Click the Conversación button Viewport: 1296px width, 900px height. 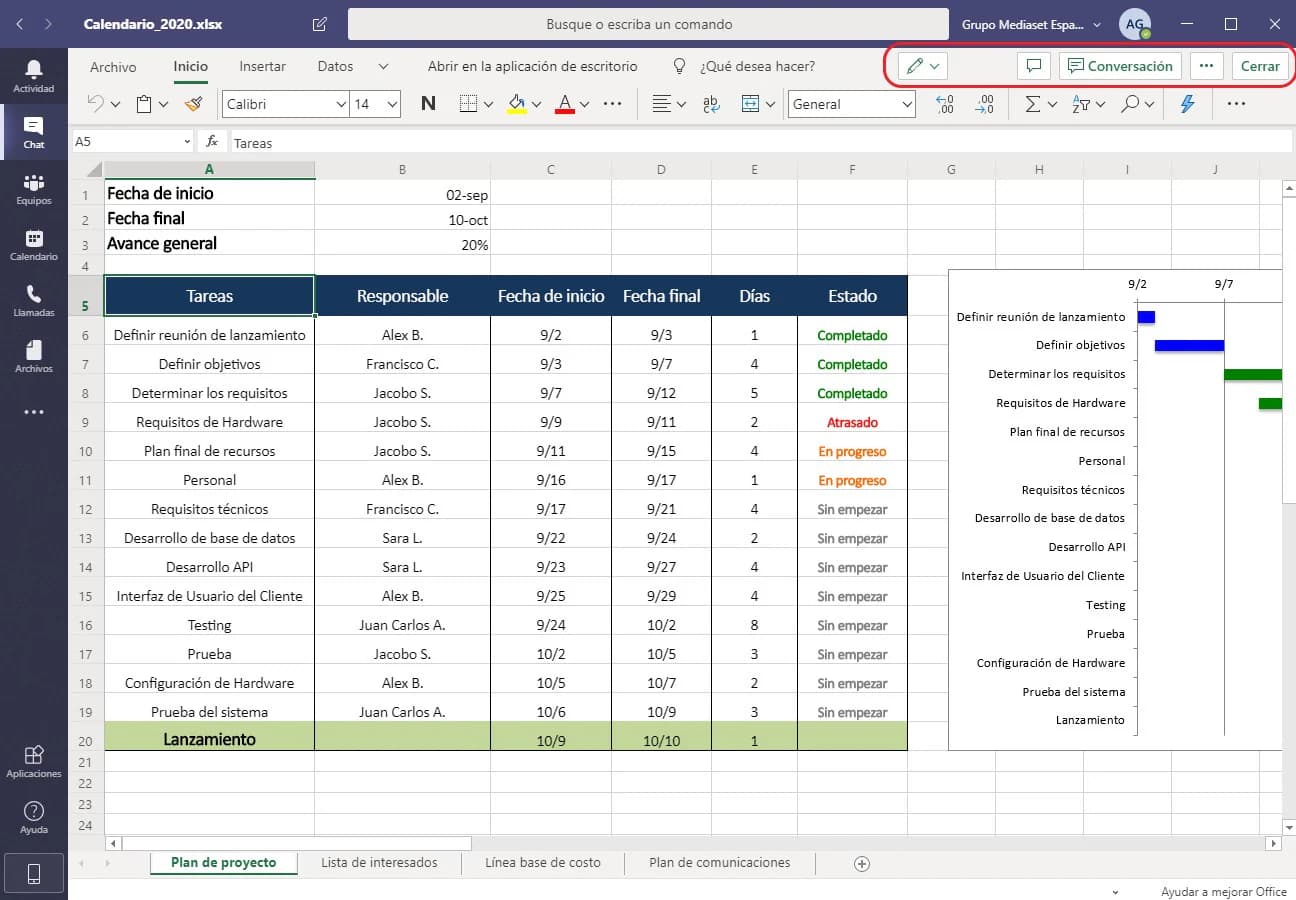(x=1120, y=66)
